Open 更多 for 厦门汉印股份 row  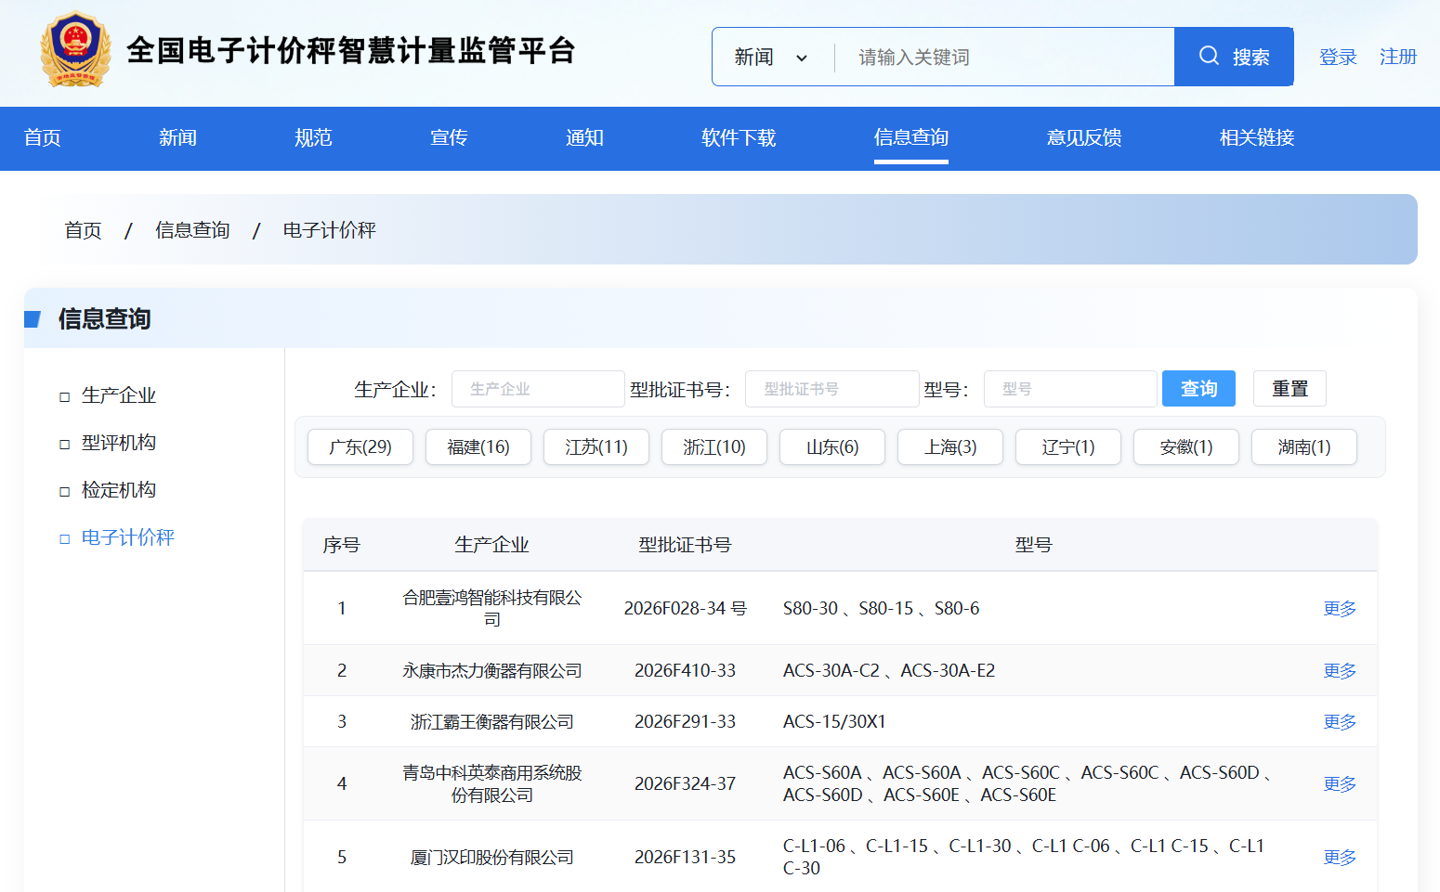(1340, 857)
